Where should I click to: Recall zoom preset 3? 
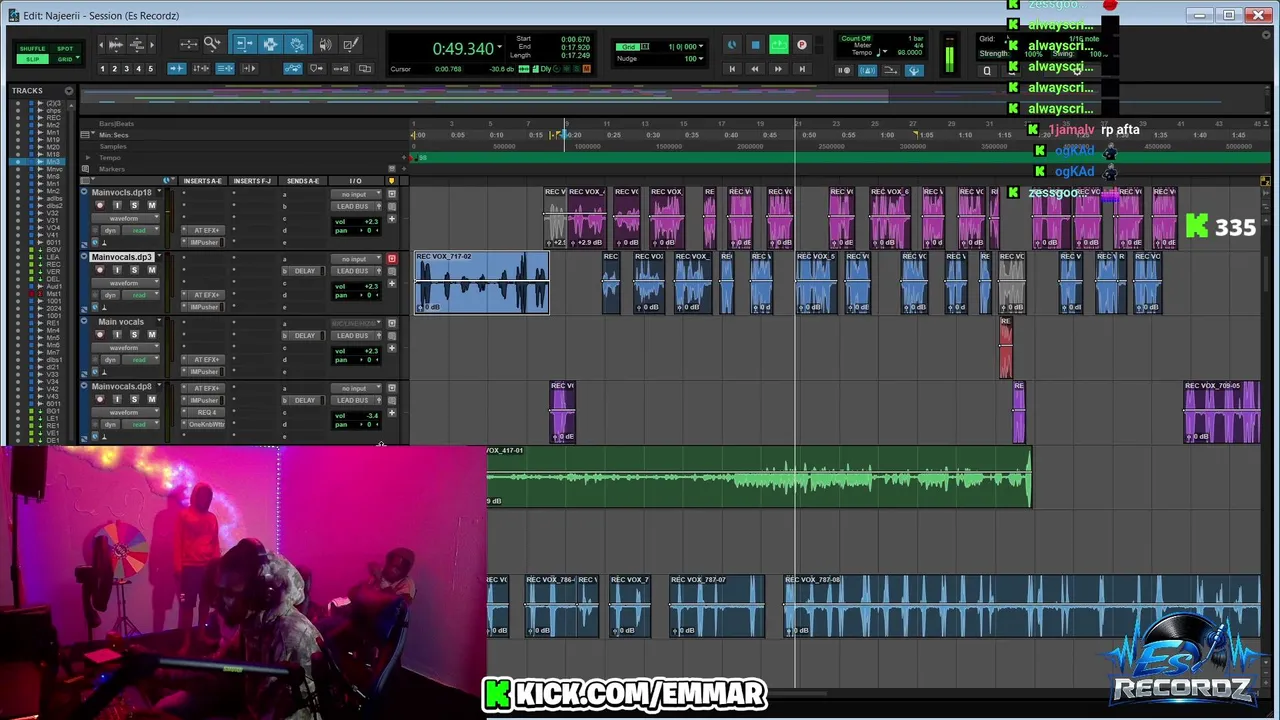click(x=126, y=69)
